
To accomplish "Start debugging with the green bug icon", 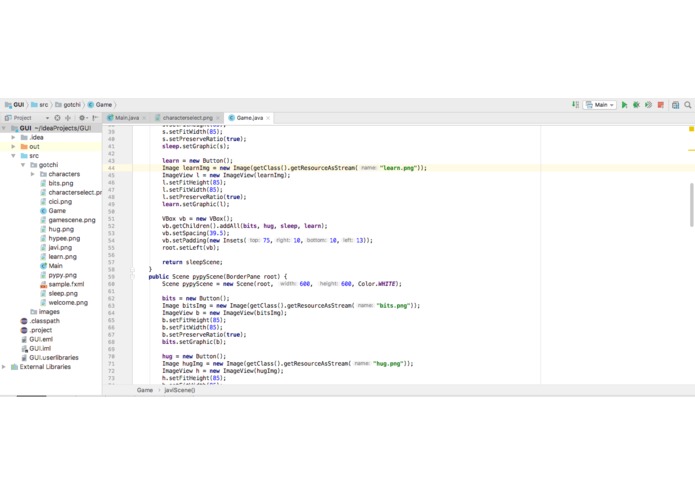I will [x=636, y=105].
